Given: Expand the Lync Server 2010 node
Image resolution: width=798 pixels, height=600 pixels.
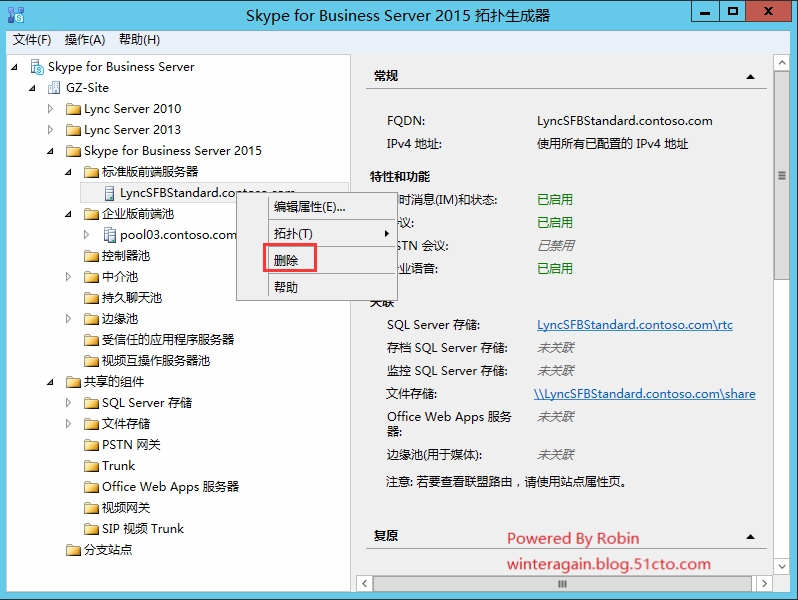Looking at the screenshot, I should click(x=50, y=109).
